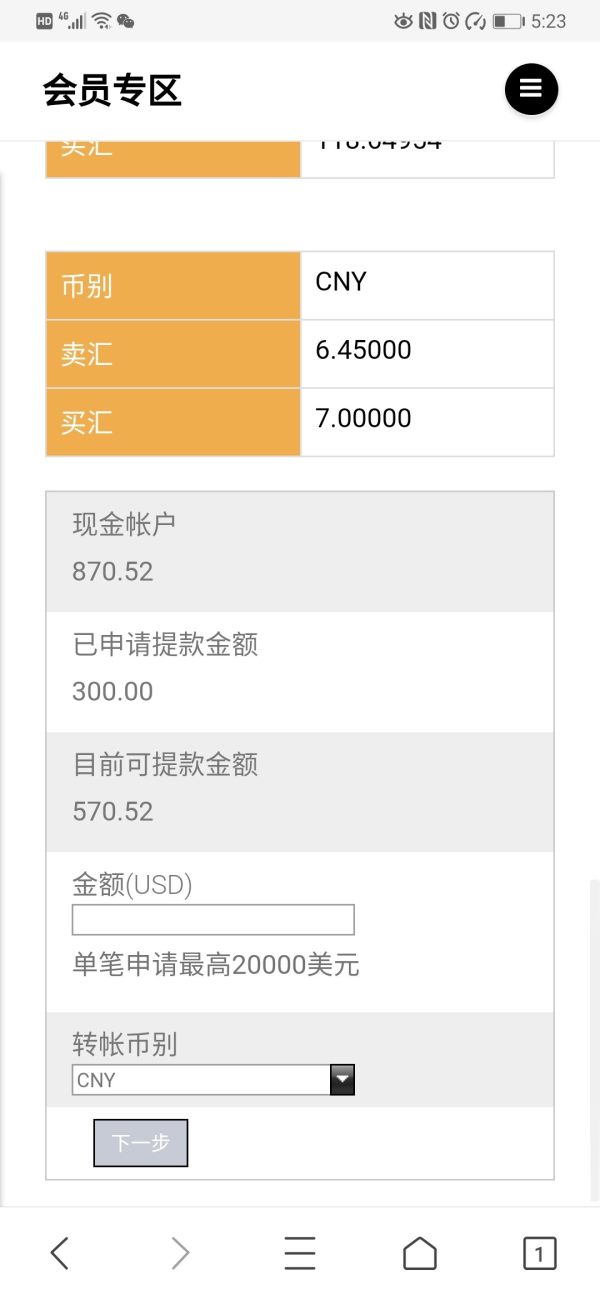
Task: Open the browser three-line menu
Action: click(x=300, y=1252)
